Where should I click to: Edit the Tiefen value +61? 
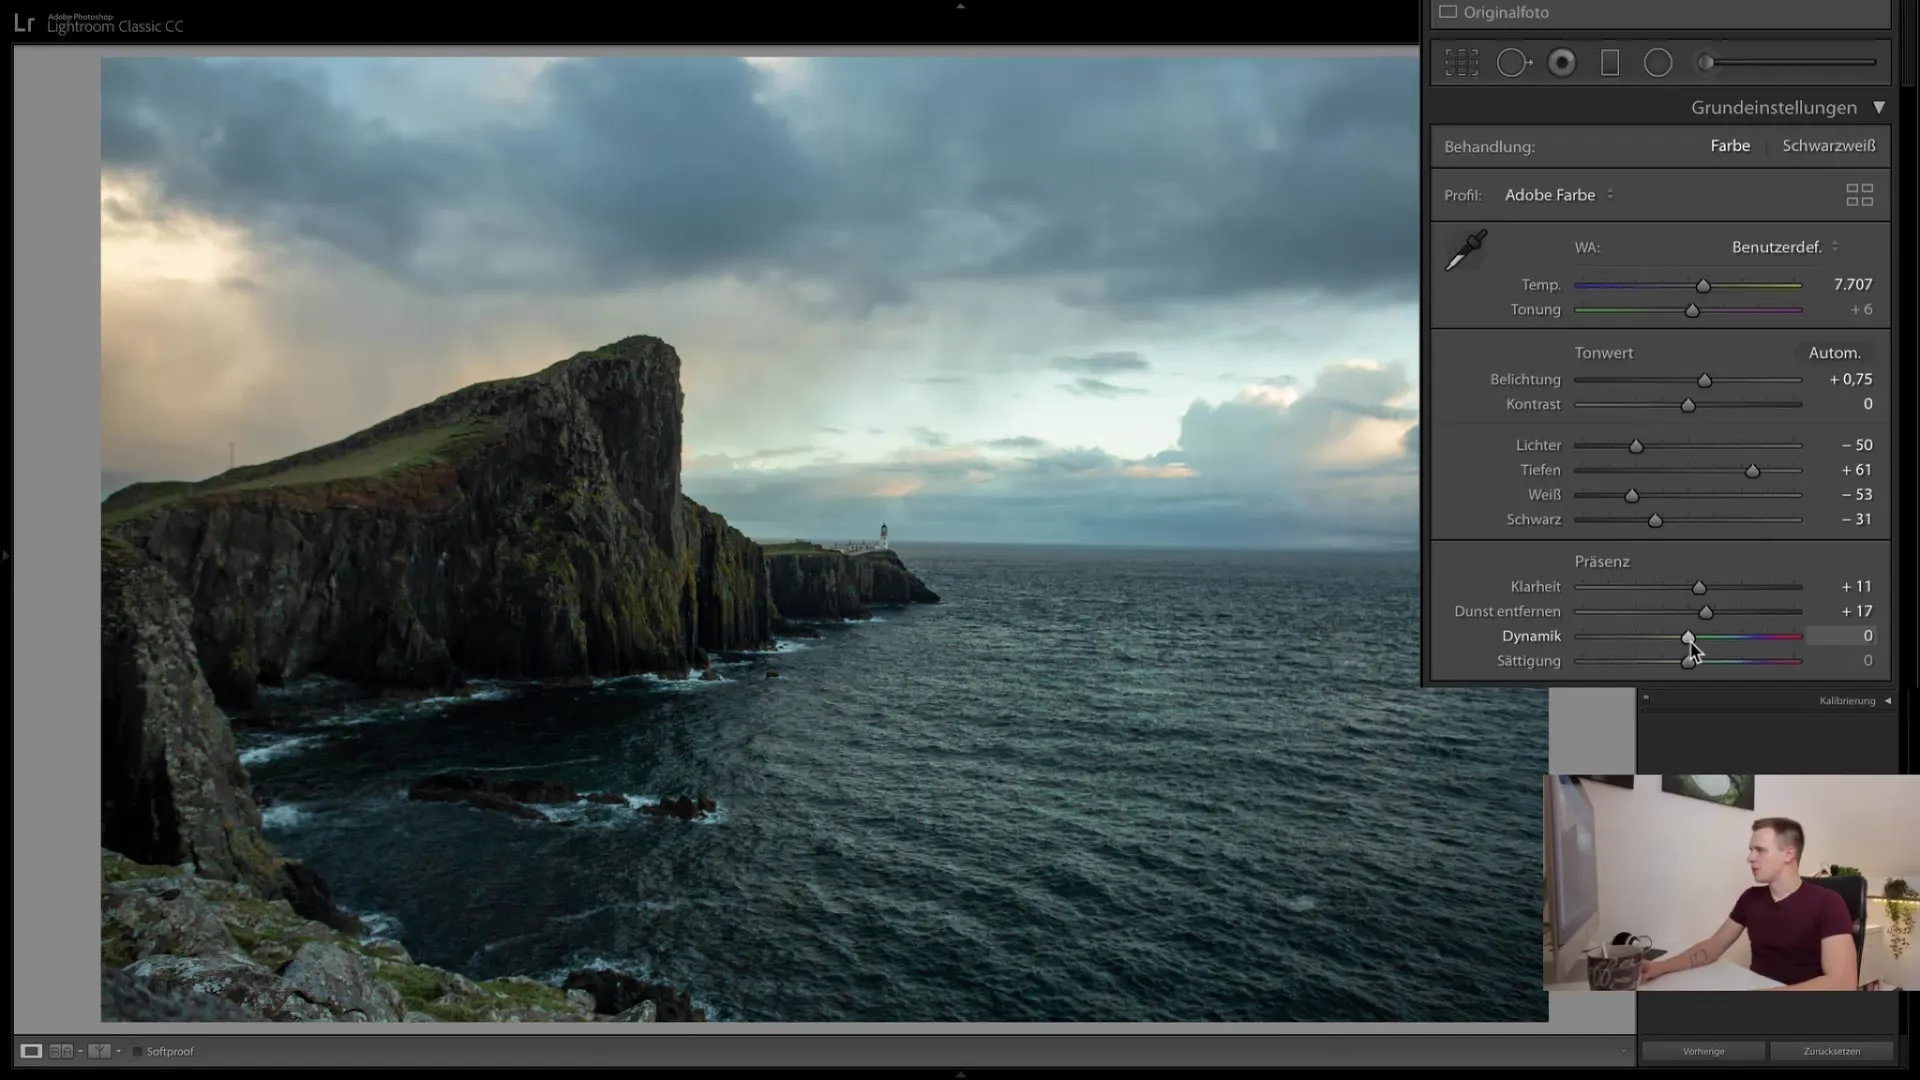click(1856, 470)
